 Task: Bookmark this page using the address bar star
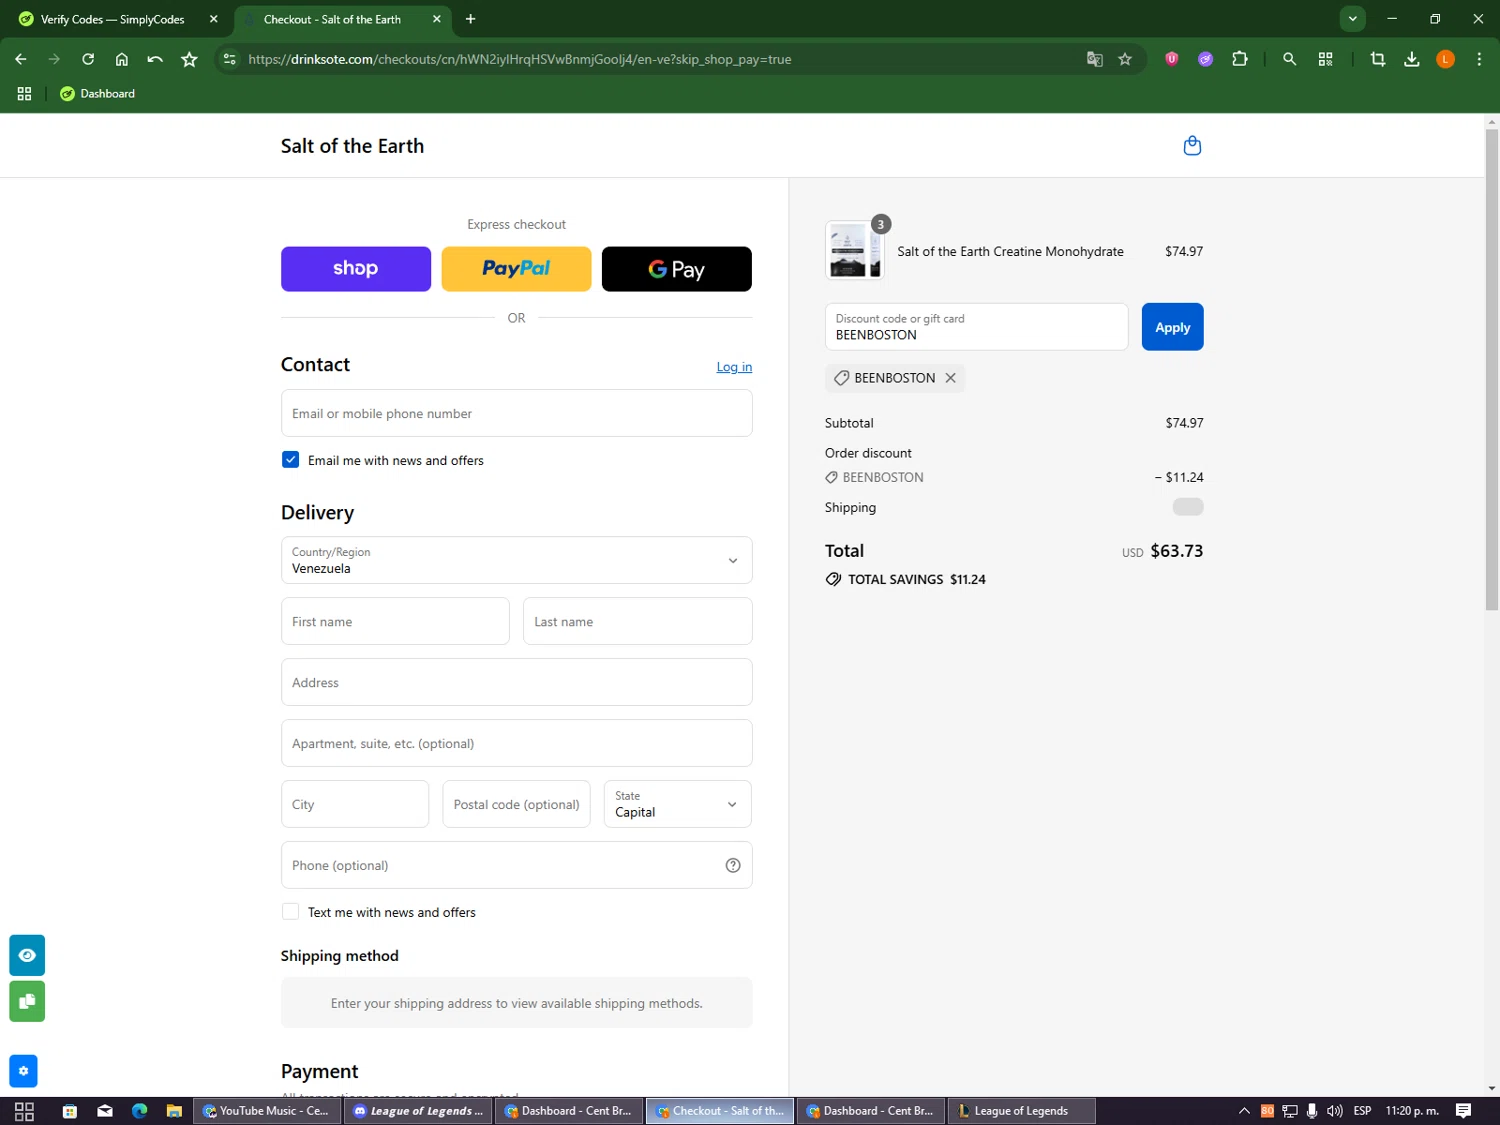coord(1125,59)
